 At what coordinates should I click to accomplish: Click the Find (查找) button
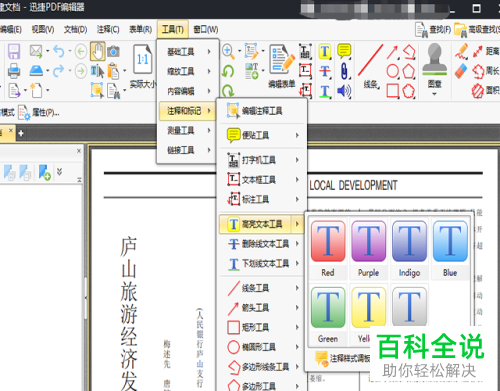point(433,30)
